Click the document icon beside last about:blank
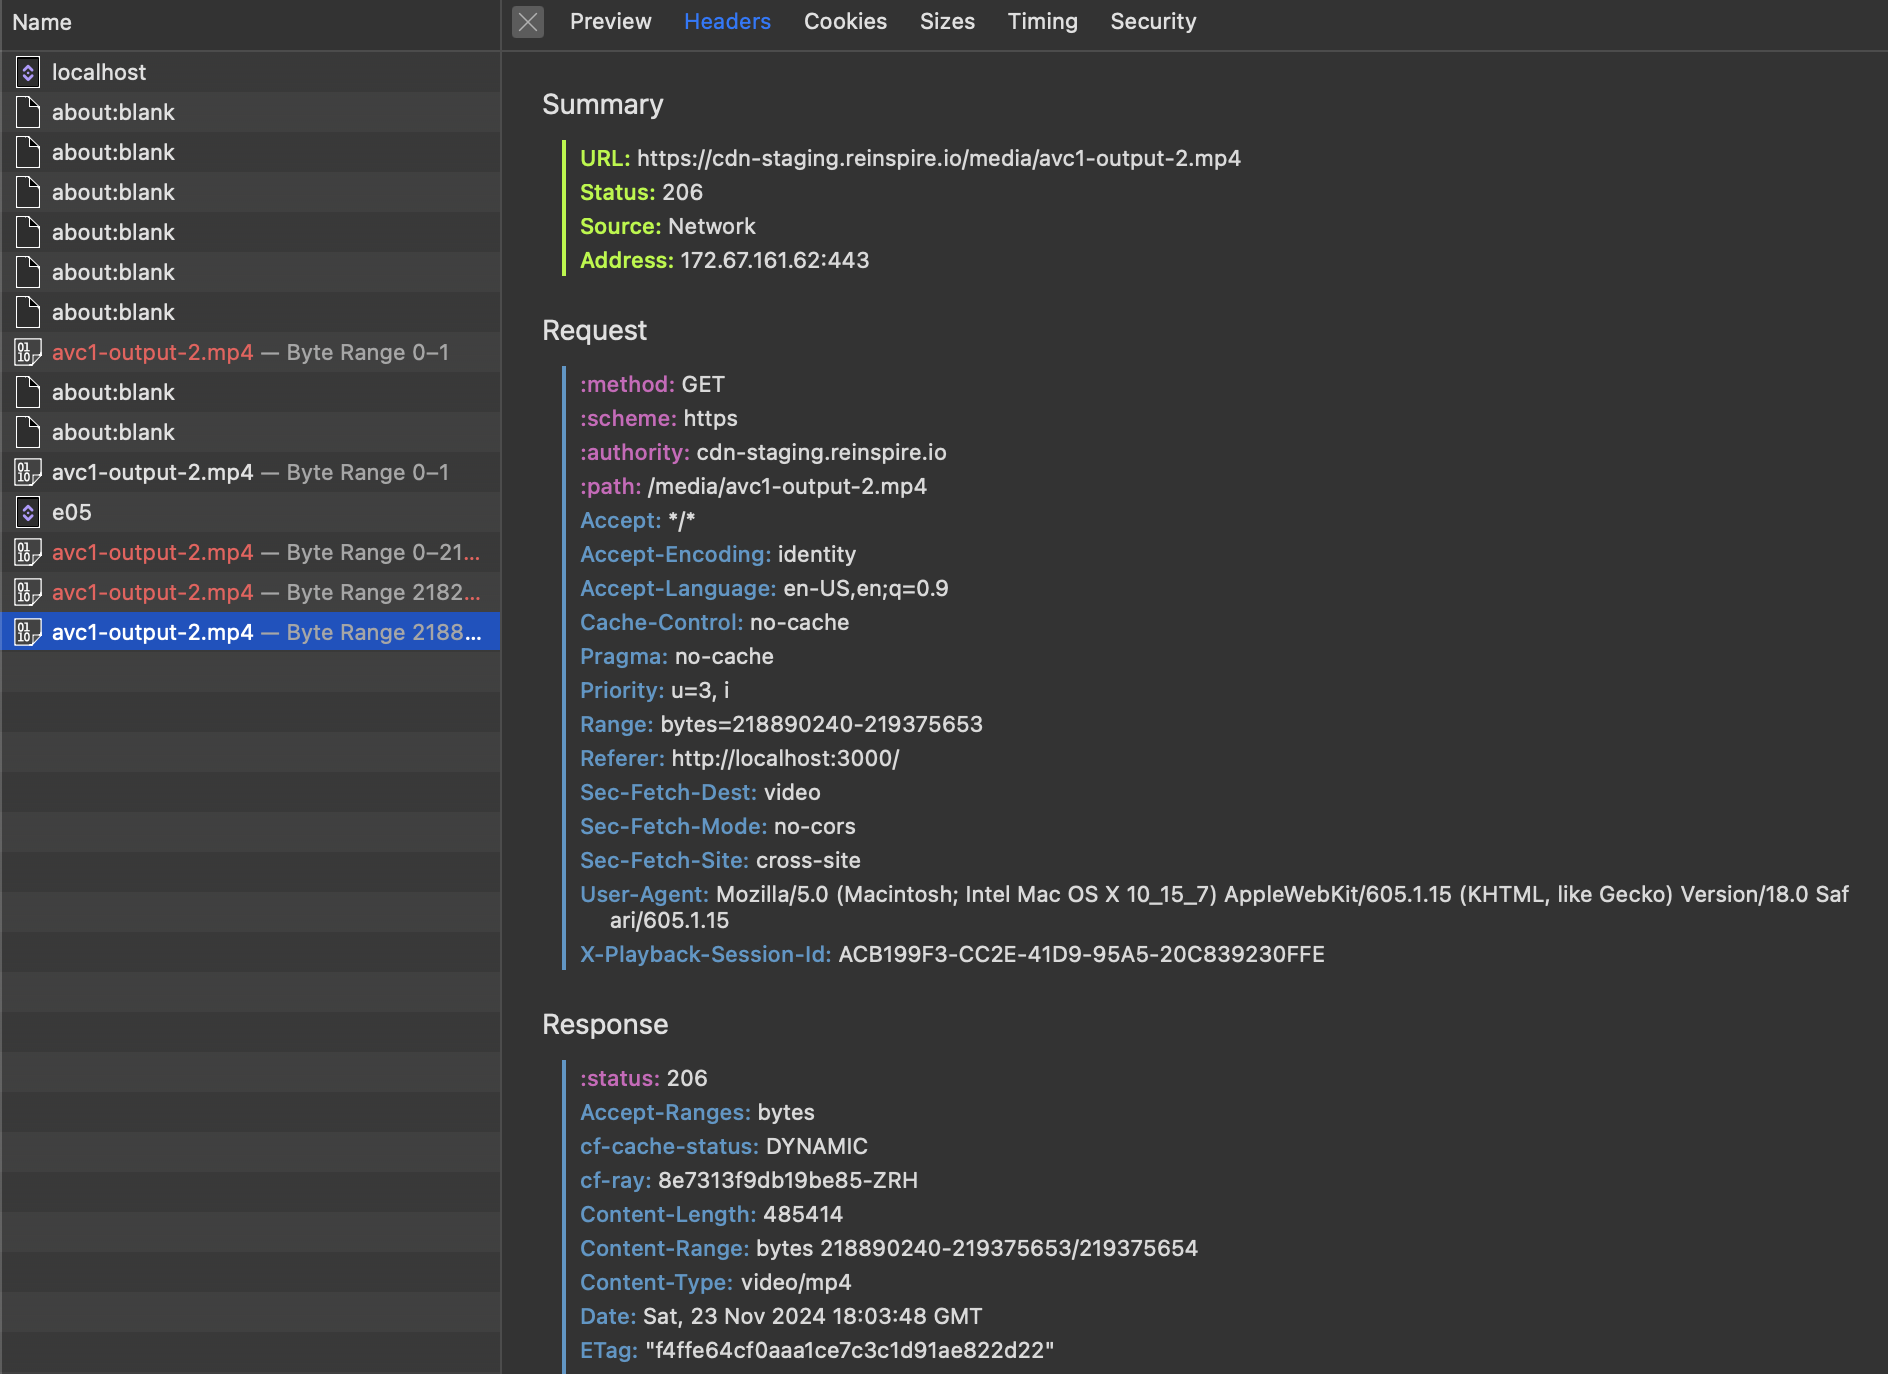Image resolution: width=1888 pixels, height=1374 pixels. point(27,432)
